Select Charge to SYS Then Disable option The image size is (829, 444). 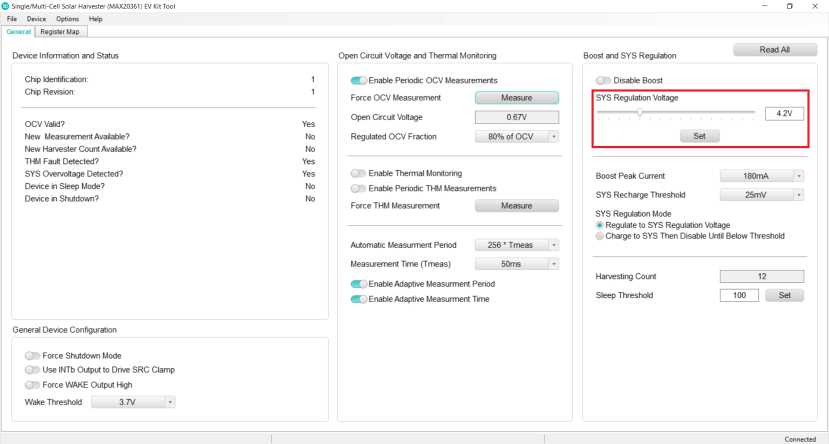click(x=600, y=236)
